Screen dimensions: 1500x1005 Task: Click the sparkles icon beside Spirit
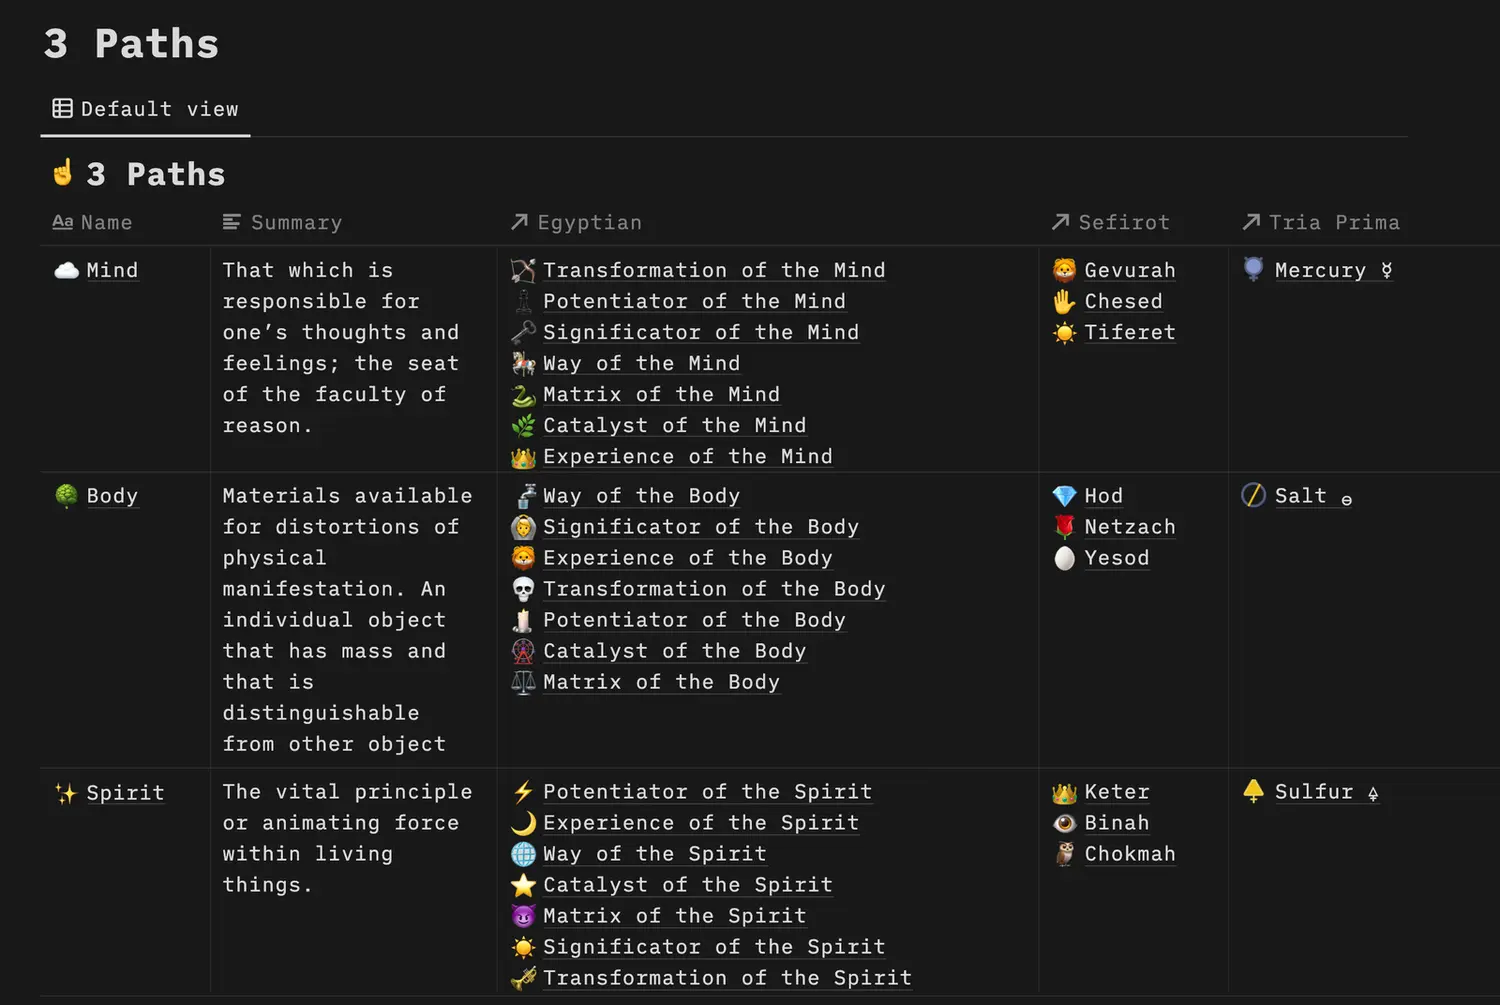click(66, 793)
